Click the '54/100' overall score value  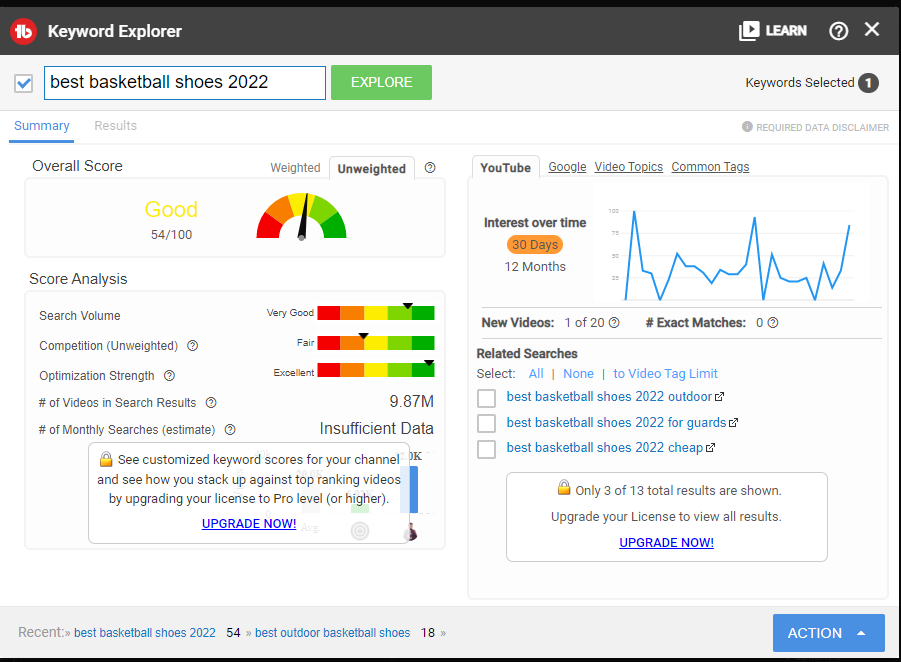pos(171,234)
